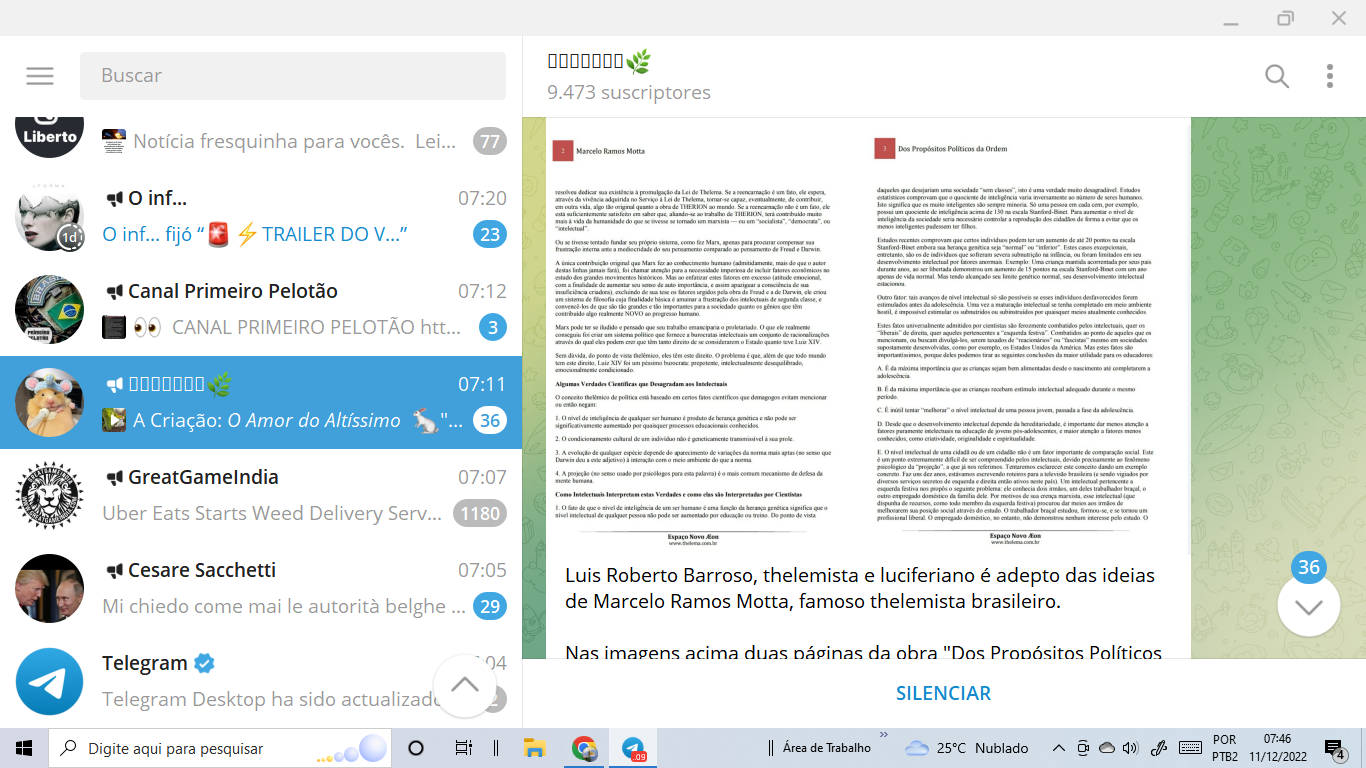This screenshot has height=768, width=1366.
Task: Click unread badge 23 on 'O inf...' chat
Action: point(490,234)
